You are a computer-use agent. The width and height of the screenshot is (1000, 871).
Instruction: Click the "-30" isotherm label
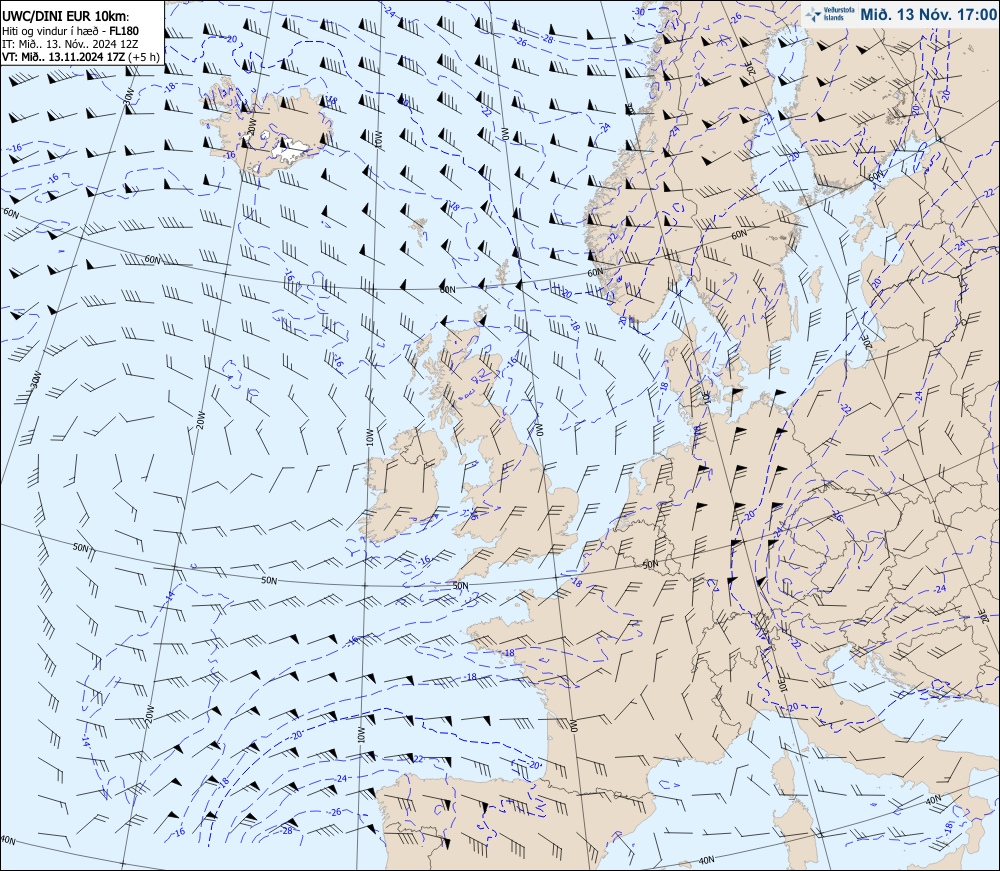click(x=638, y=11)
